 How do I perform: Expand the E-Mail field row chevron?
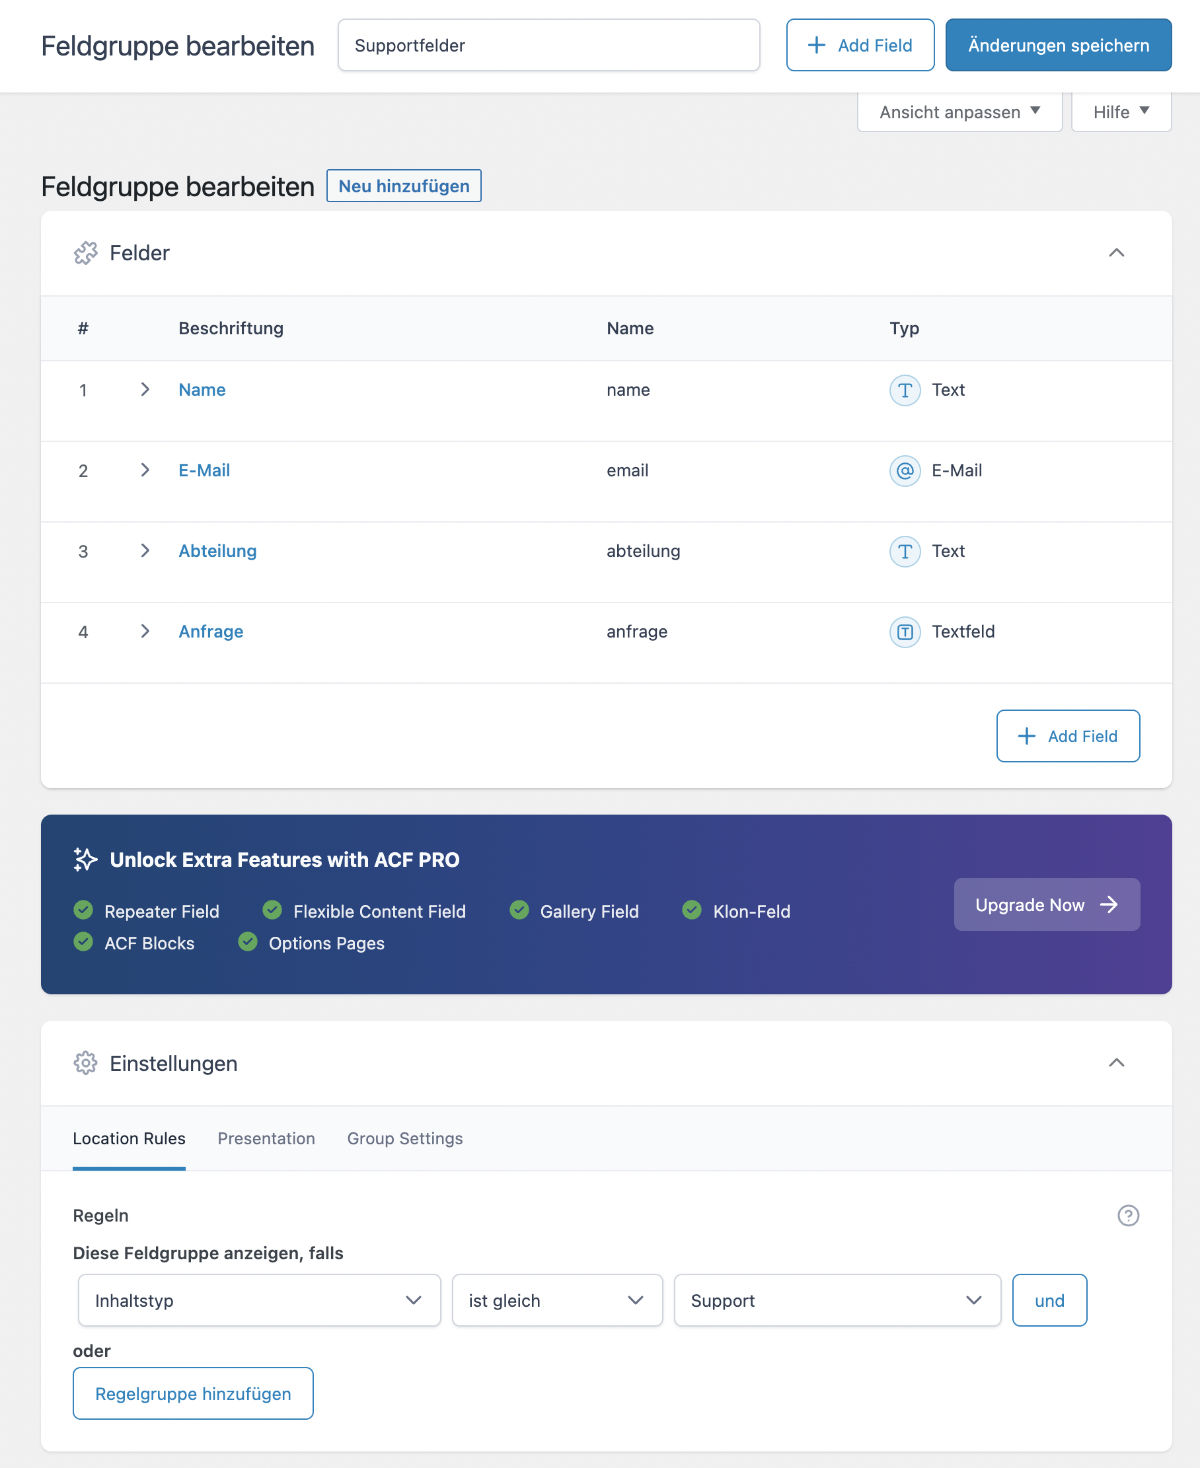tap(145, 470)
